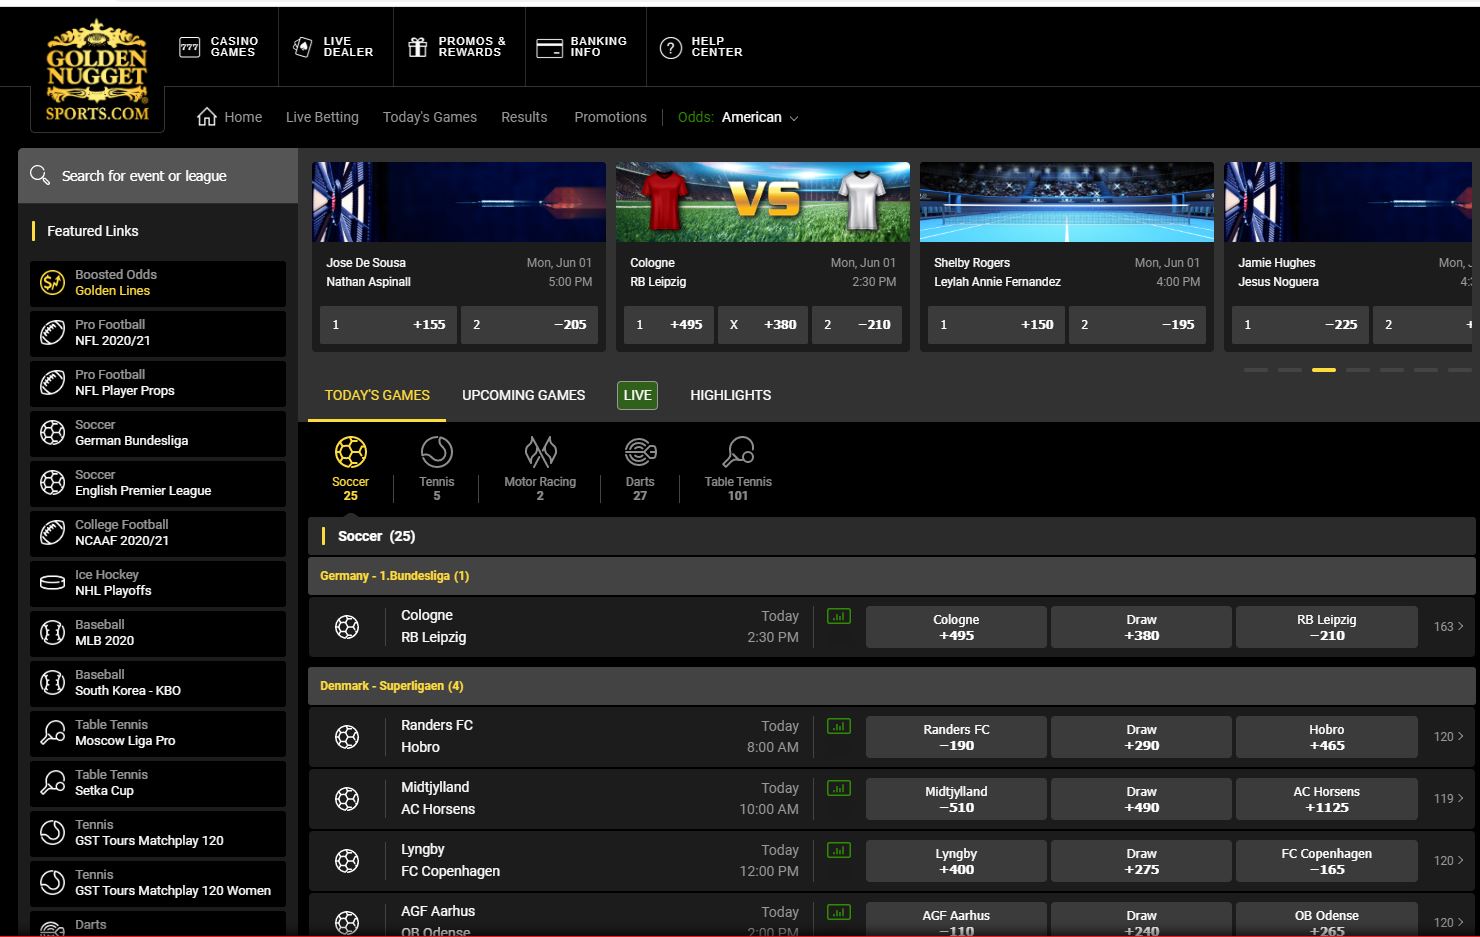Bet on Hobro +465
The width and height of the screenshot is (1480, 937).
click(1326, 737)
